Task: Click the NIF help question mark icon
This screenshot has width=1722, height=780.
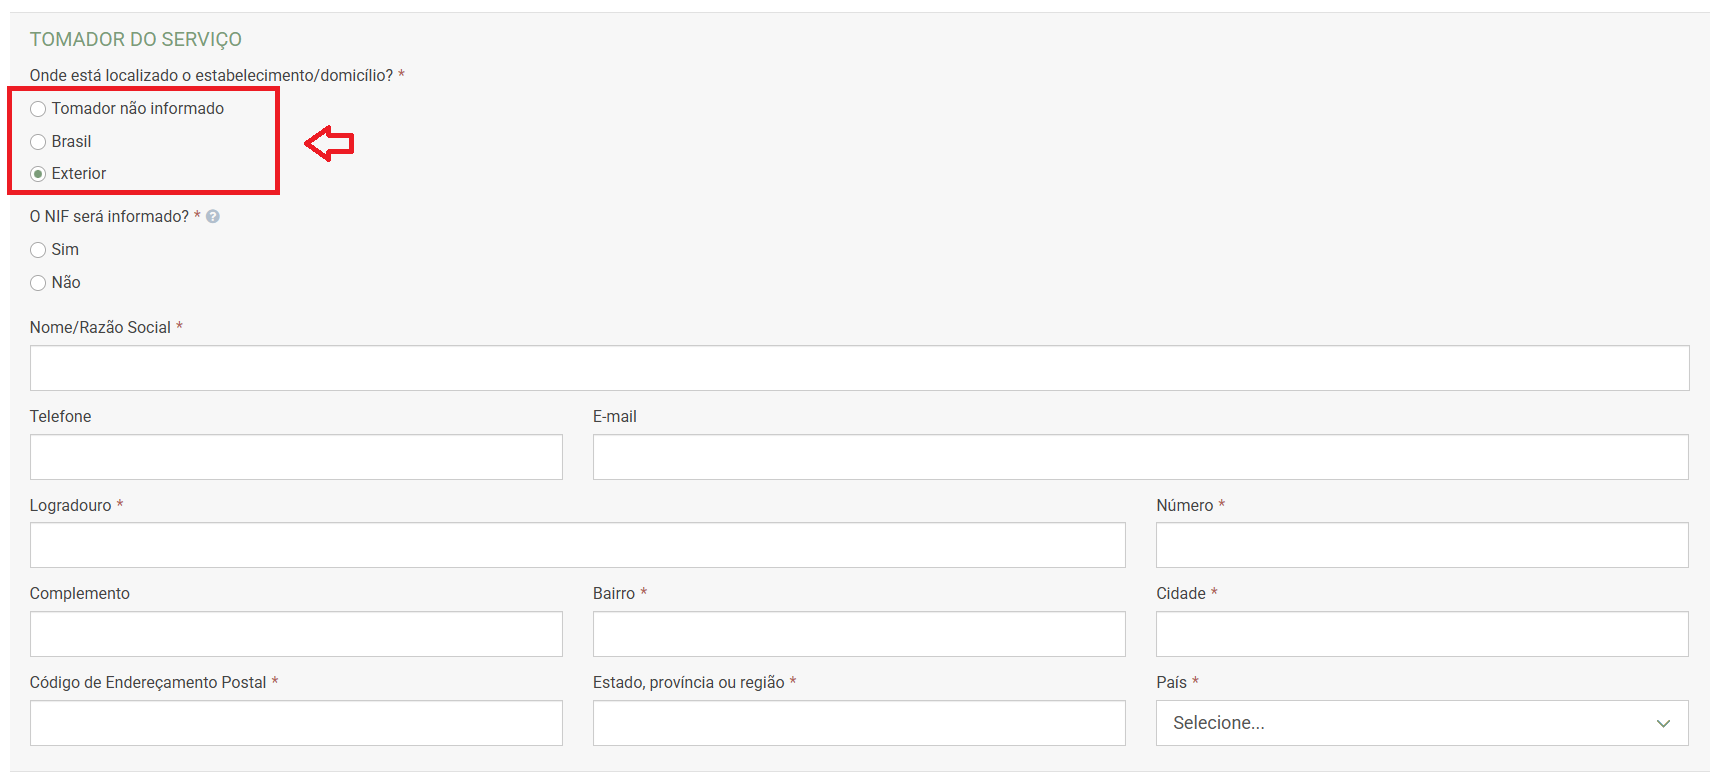Action: 213,216
